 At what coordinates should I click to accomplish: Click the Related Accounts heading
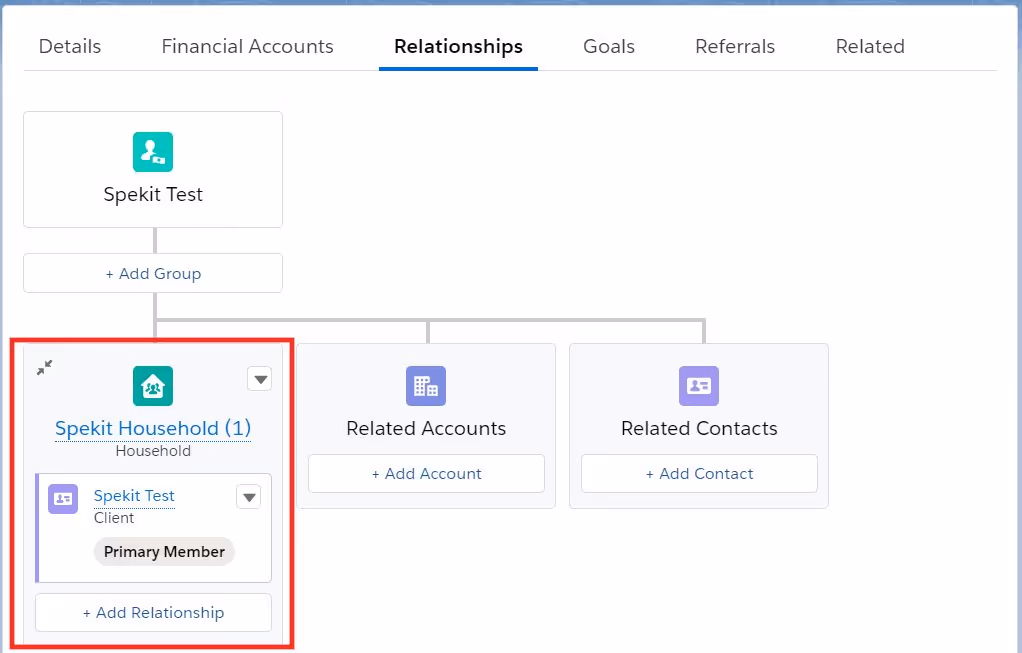coord(426,428)
